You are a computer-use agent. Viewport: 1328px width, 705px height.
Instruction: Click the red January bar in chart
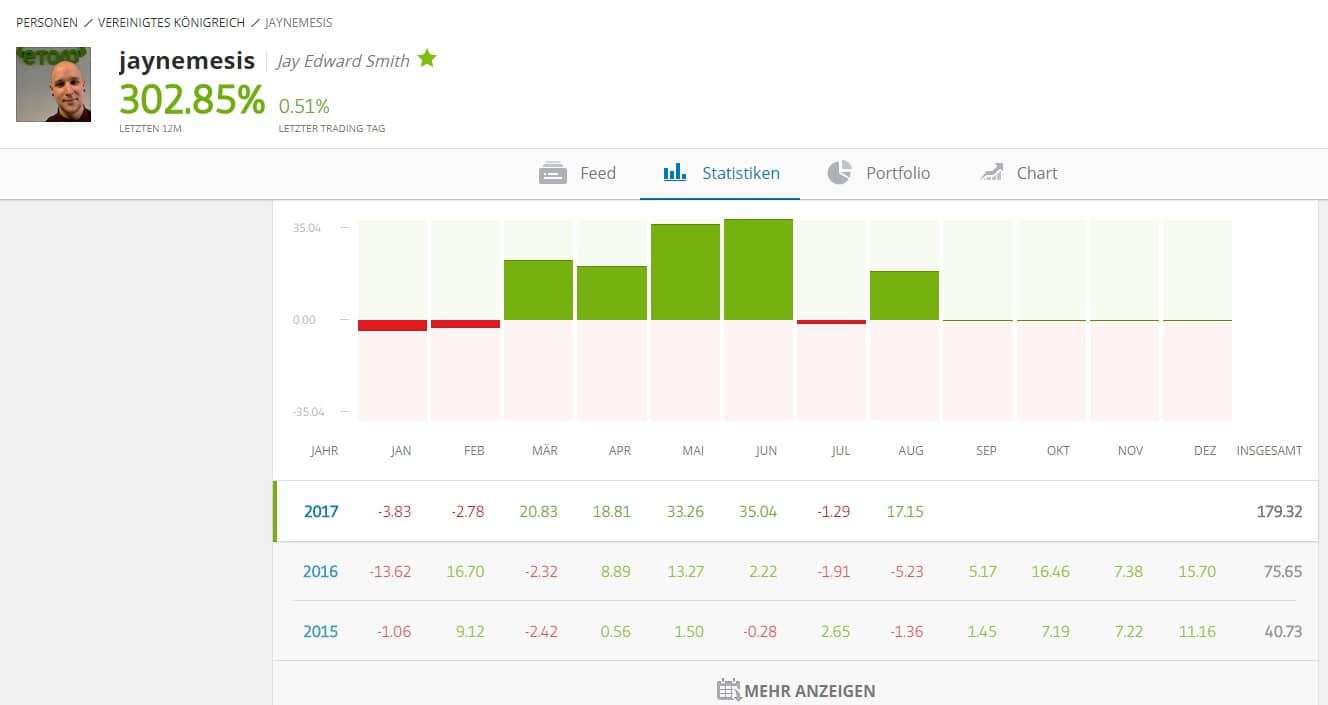(392, 325)
